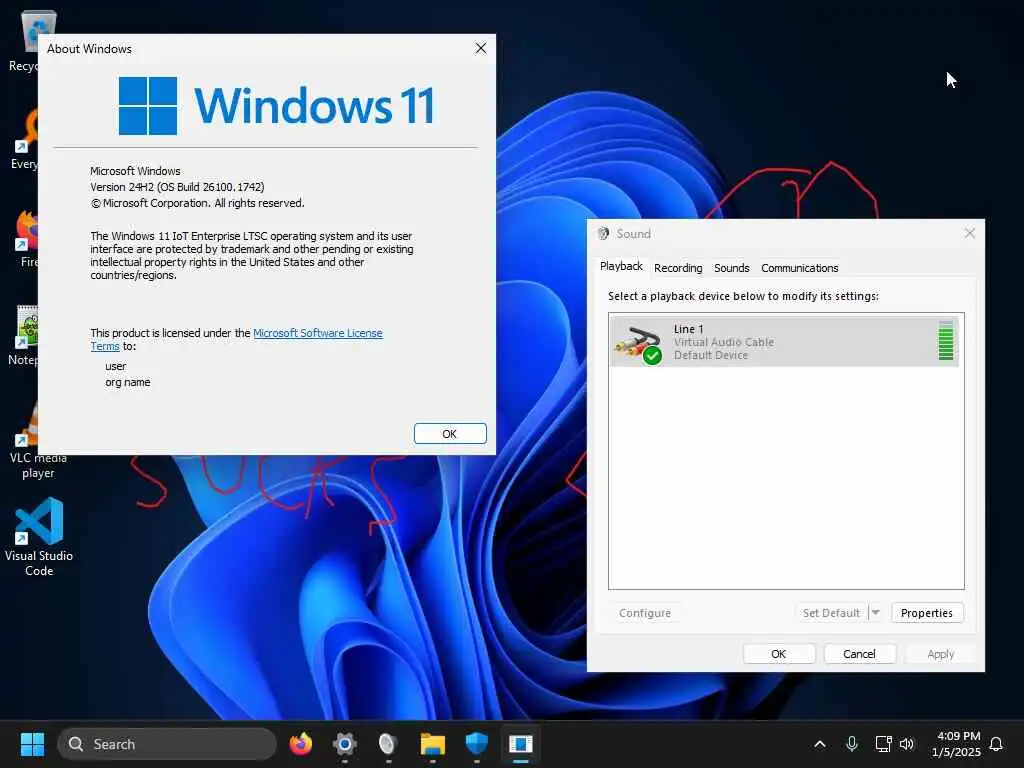The height and width of the screenshot is (768, 1024).
Task: Switch to the Playback tab
Action: coord(621,266)
